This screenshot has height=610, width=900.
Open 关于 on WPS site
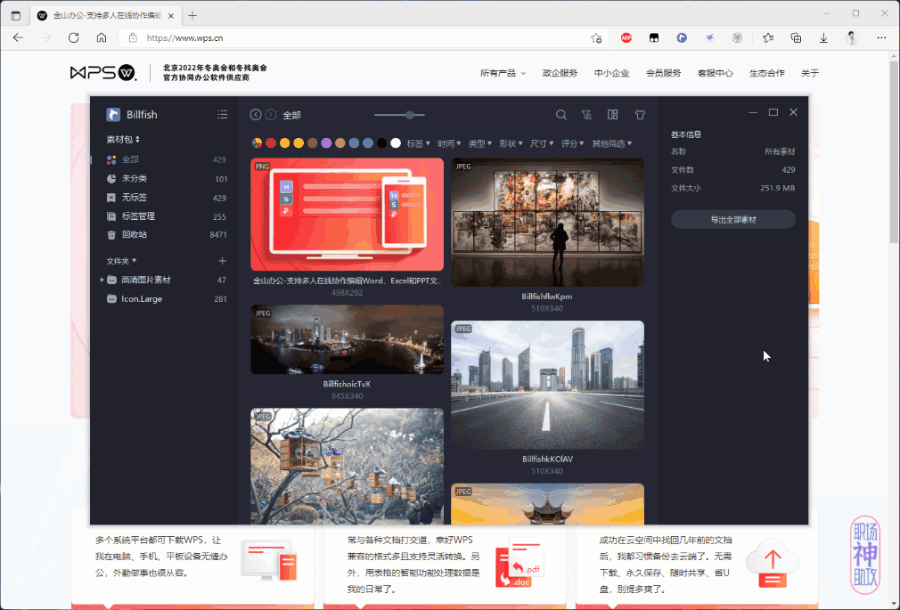(810, 73)
